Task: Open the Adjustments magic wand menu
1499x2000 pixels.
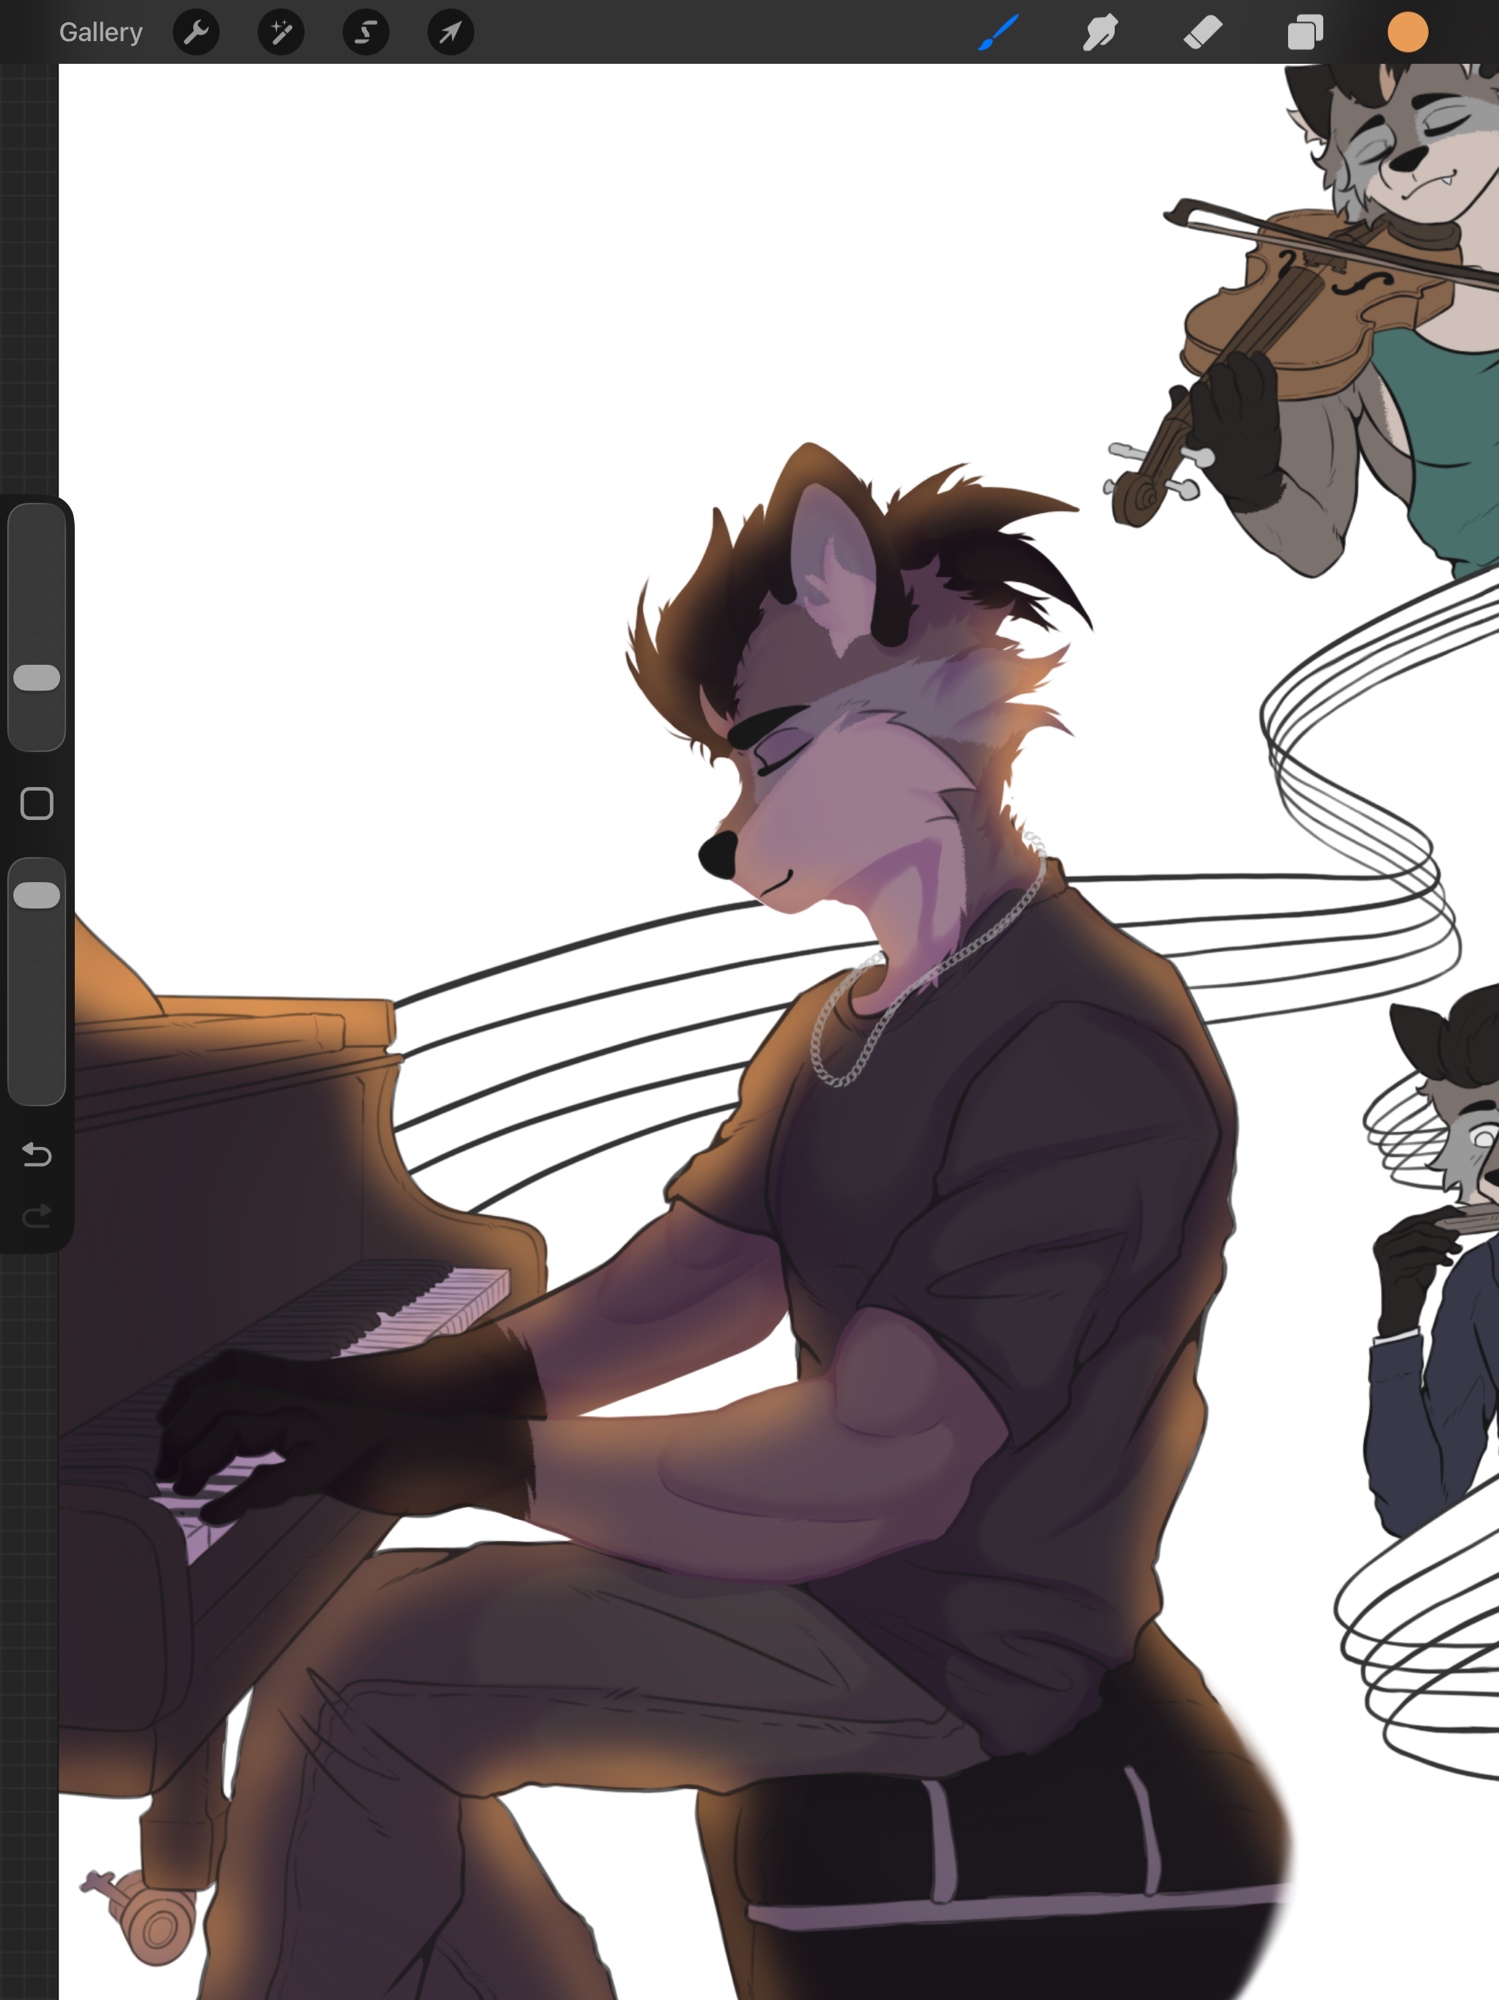Action: point(281,33)
